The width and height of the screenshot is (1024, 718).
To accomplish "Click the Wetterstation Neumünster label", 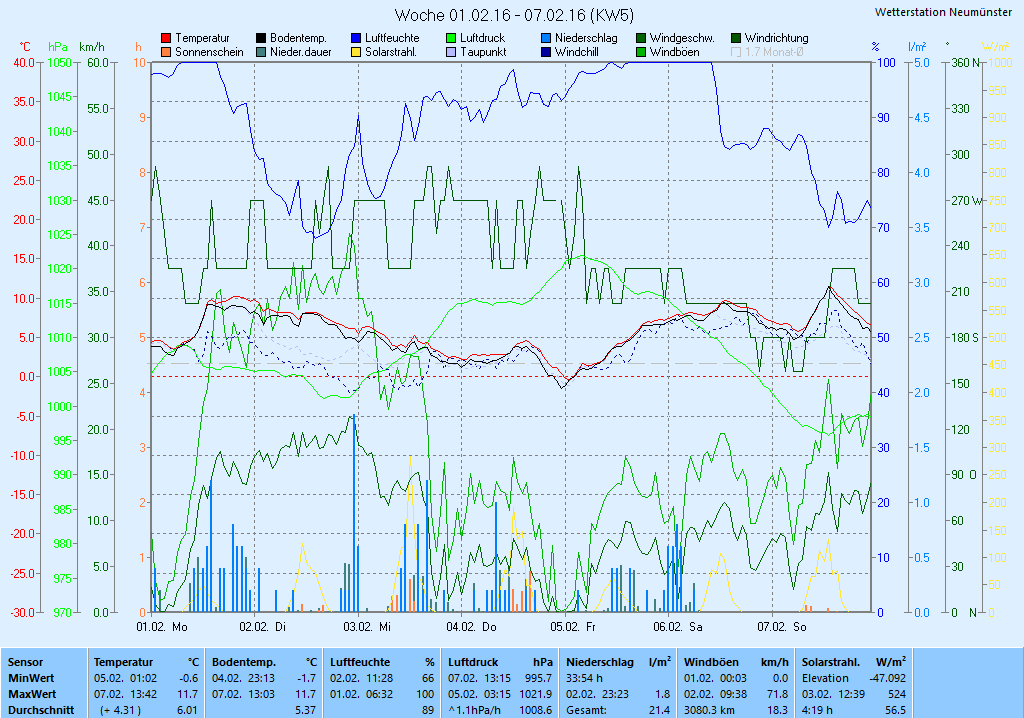I will coord(942,12).
